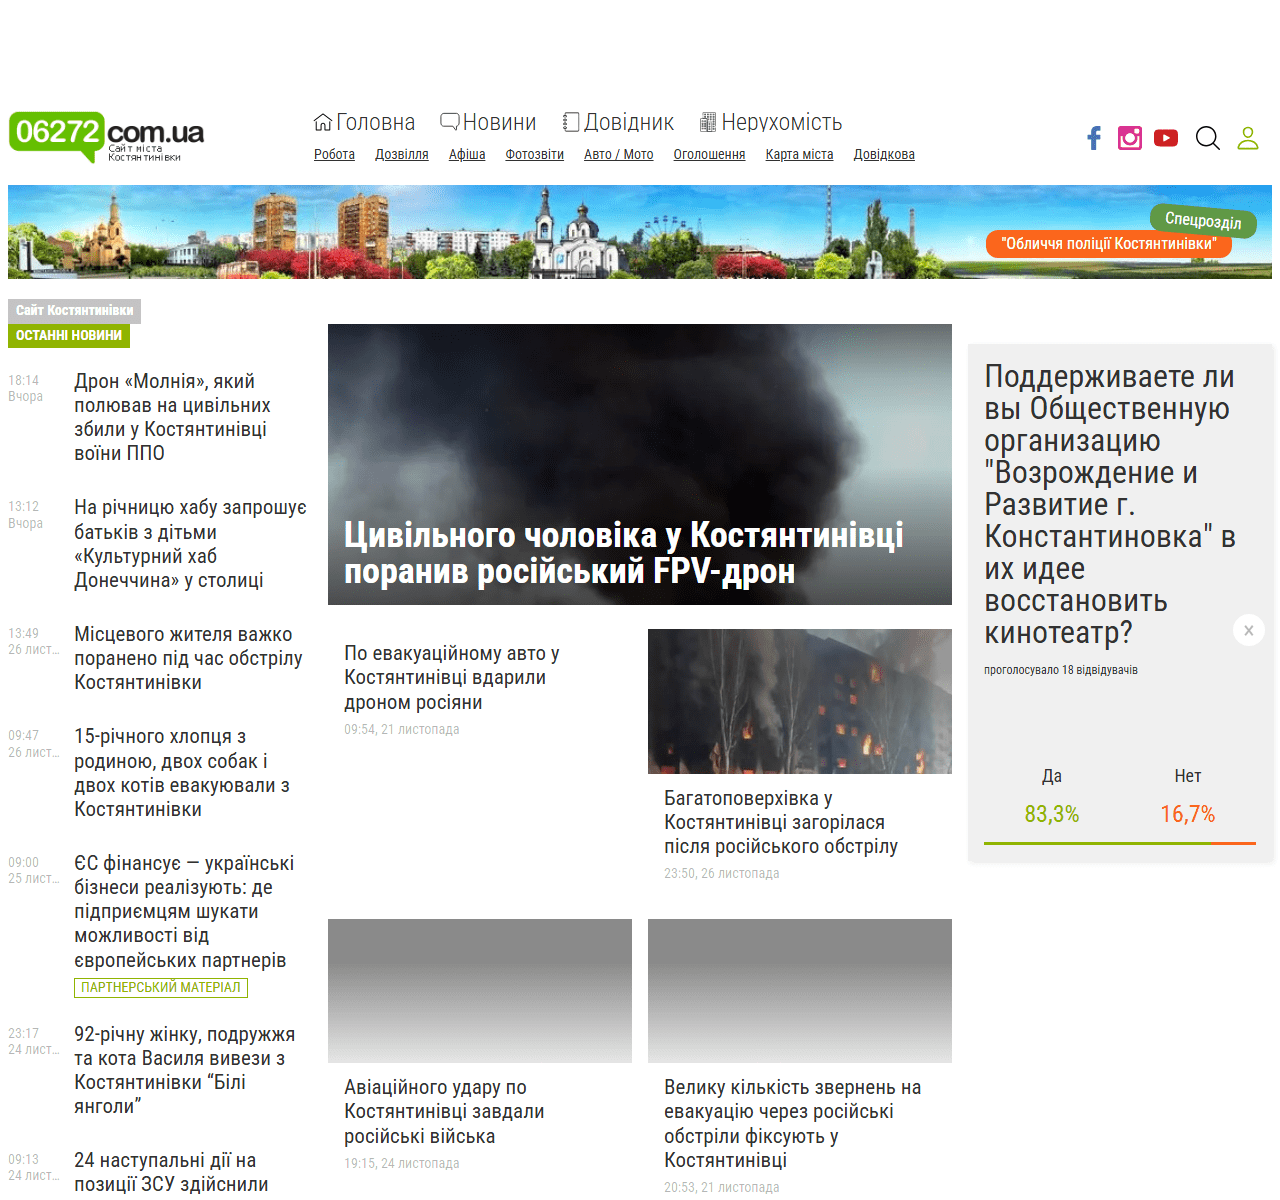Open FPV-drone injured civilian headline article
The height and width of the screenshot is (1200, 1280).
point(624,553)
